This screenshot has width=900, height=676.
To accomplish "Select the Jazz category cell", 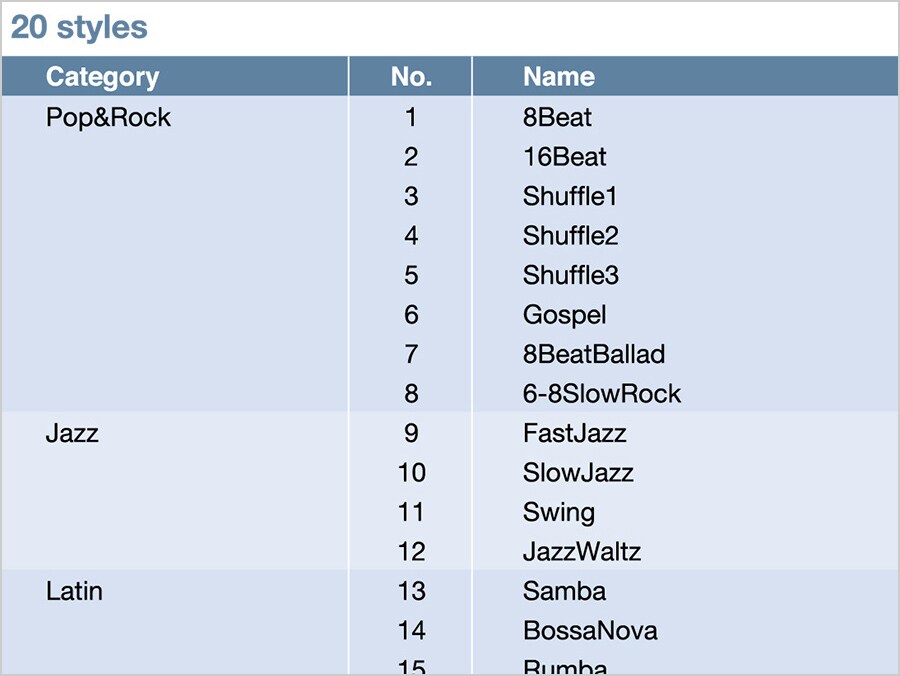I will [x=72, y=433].
